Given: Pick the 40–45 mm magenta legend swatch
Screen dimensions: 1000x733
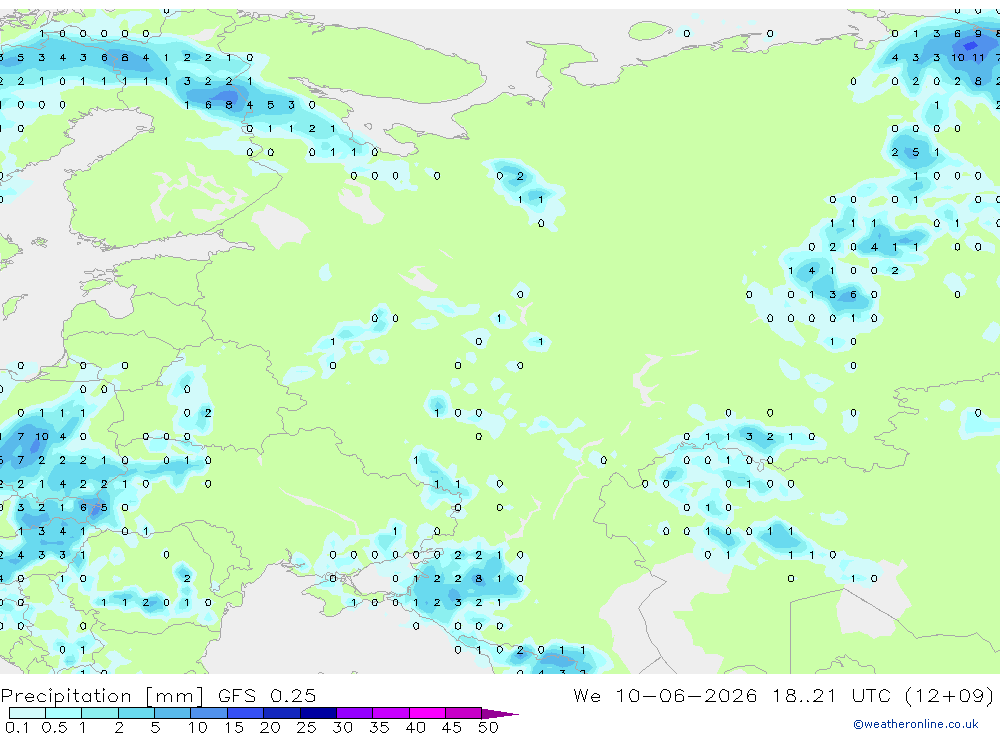Looking at the screenshot, I should pyautogui.click(x=427, y=713).
